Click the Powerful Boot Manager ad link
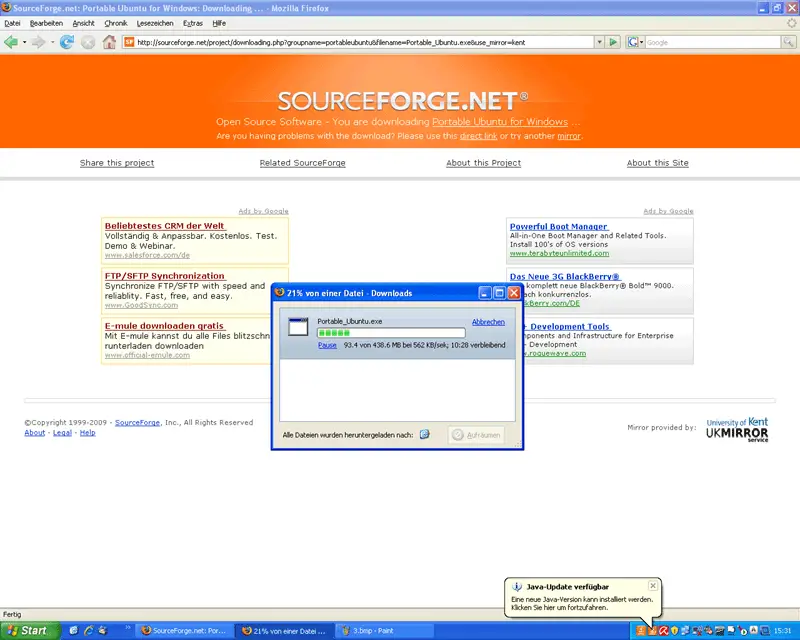800x640 pixels. point(559,226)
